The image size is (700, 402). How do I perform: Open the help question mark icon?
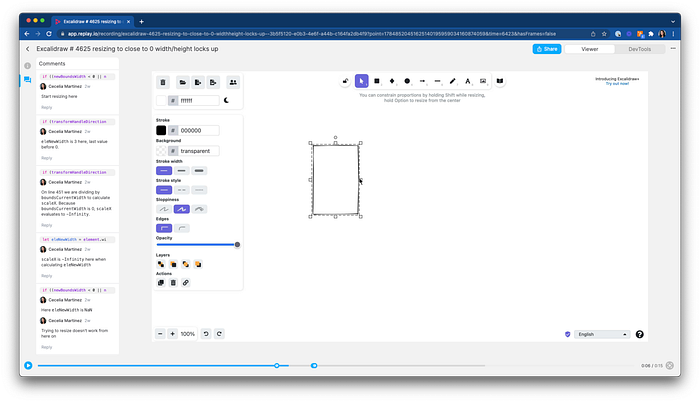click(x=639, y=334)
